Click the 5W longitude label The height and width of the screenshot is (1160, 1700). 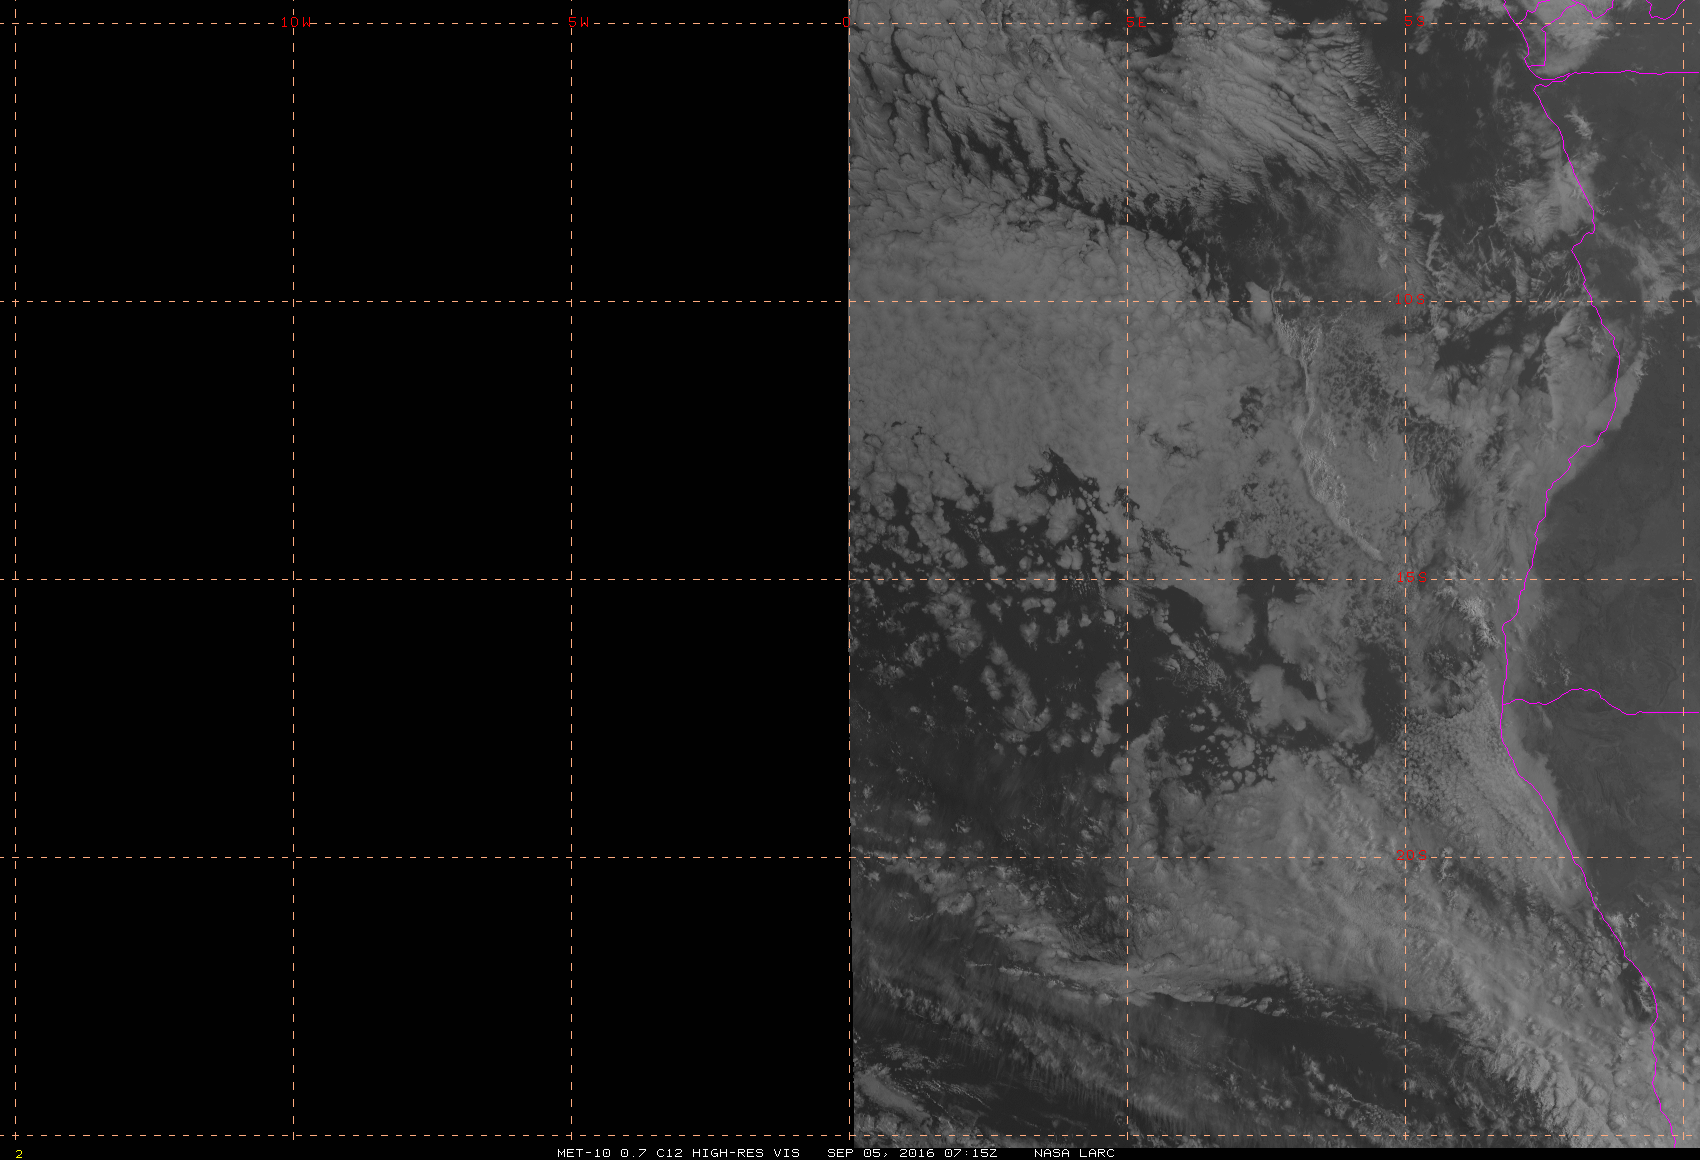(x=578, y=22)
